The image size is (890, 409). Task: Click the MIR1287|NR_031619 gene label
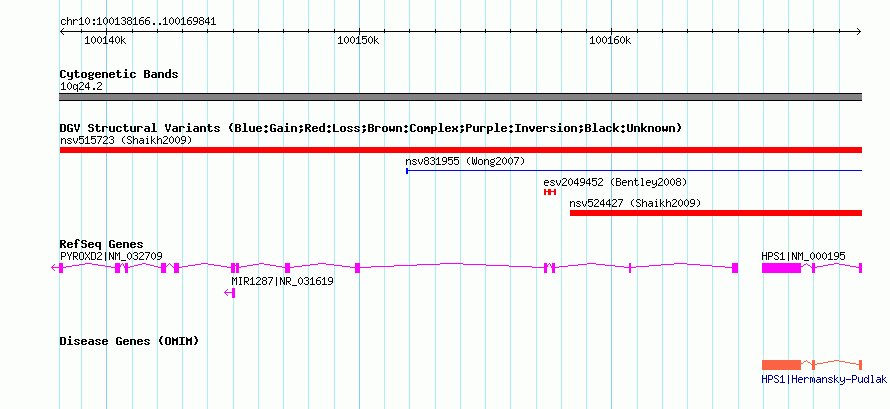click(282, 281)
